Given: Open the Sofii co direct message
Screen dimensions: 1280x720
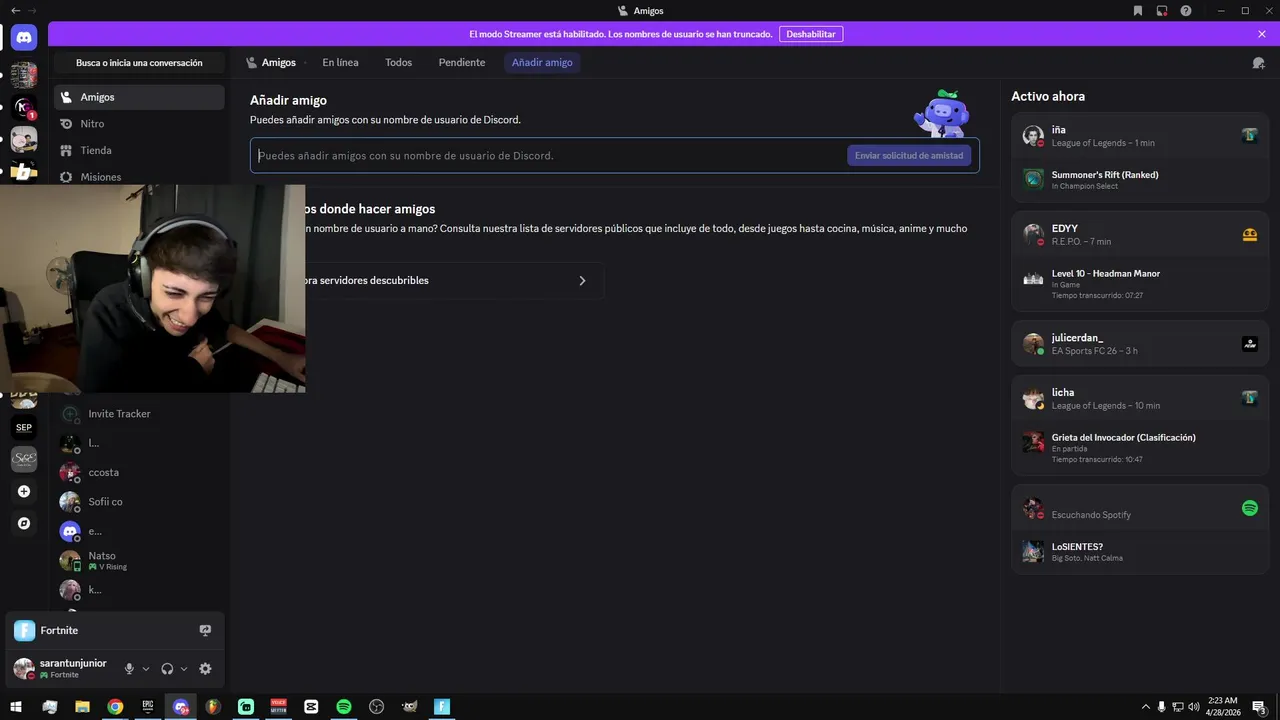Looking at the screenshot, I should pos(139,502).
